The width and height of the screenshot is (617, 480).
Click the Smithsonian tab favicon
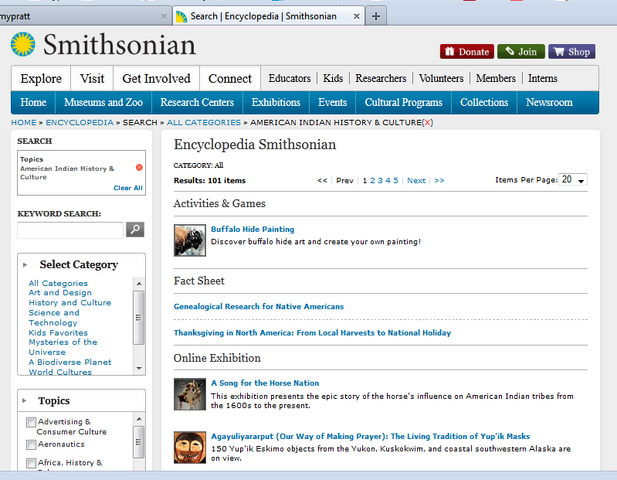coord(181,17)
